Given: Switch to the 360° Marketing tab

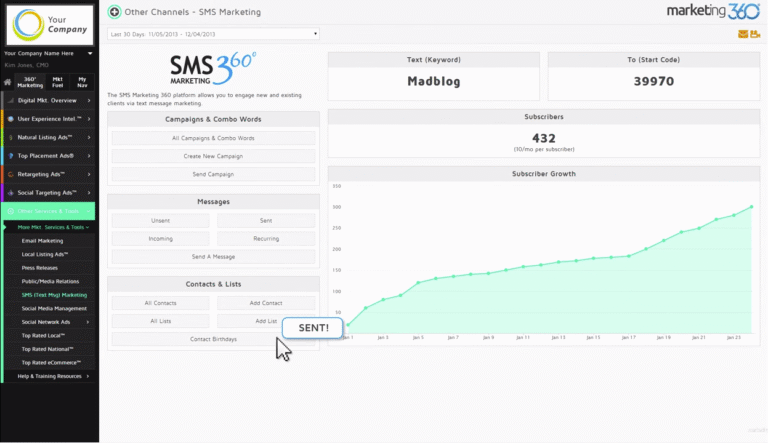Looking at the screenshot, I should coord(30,82).
